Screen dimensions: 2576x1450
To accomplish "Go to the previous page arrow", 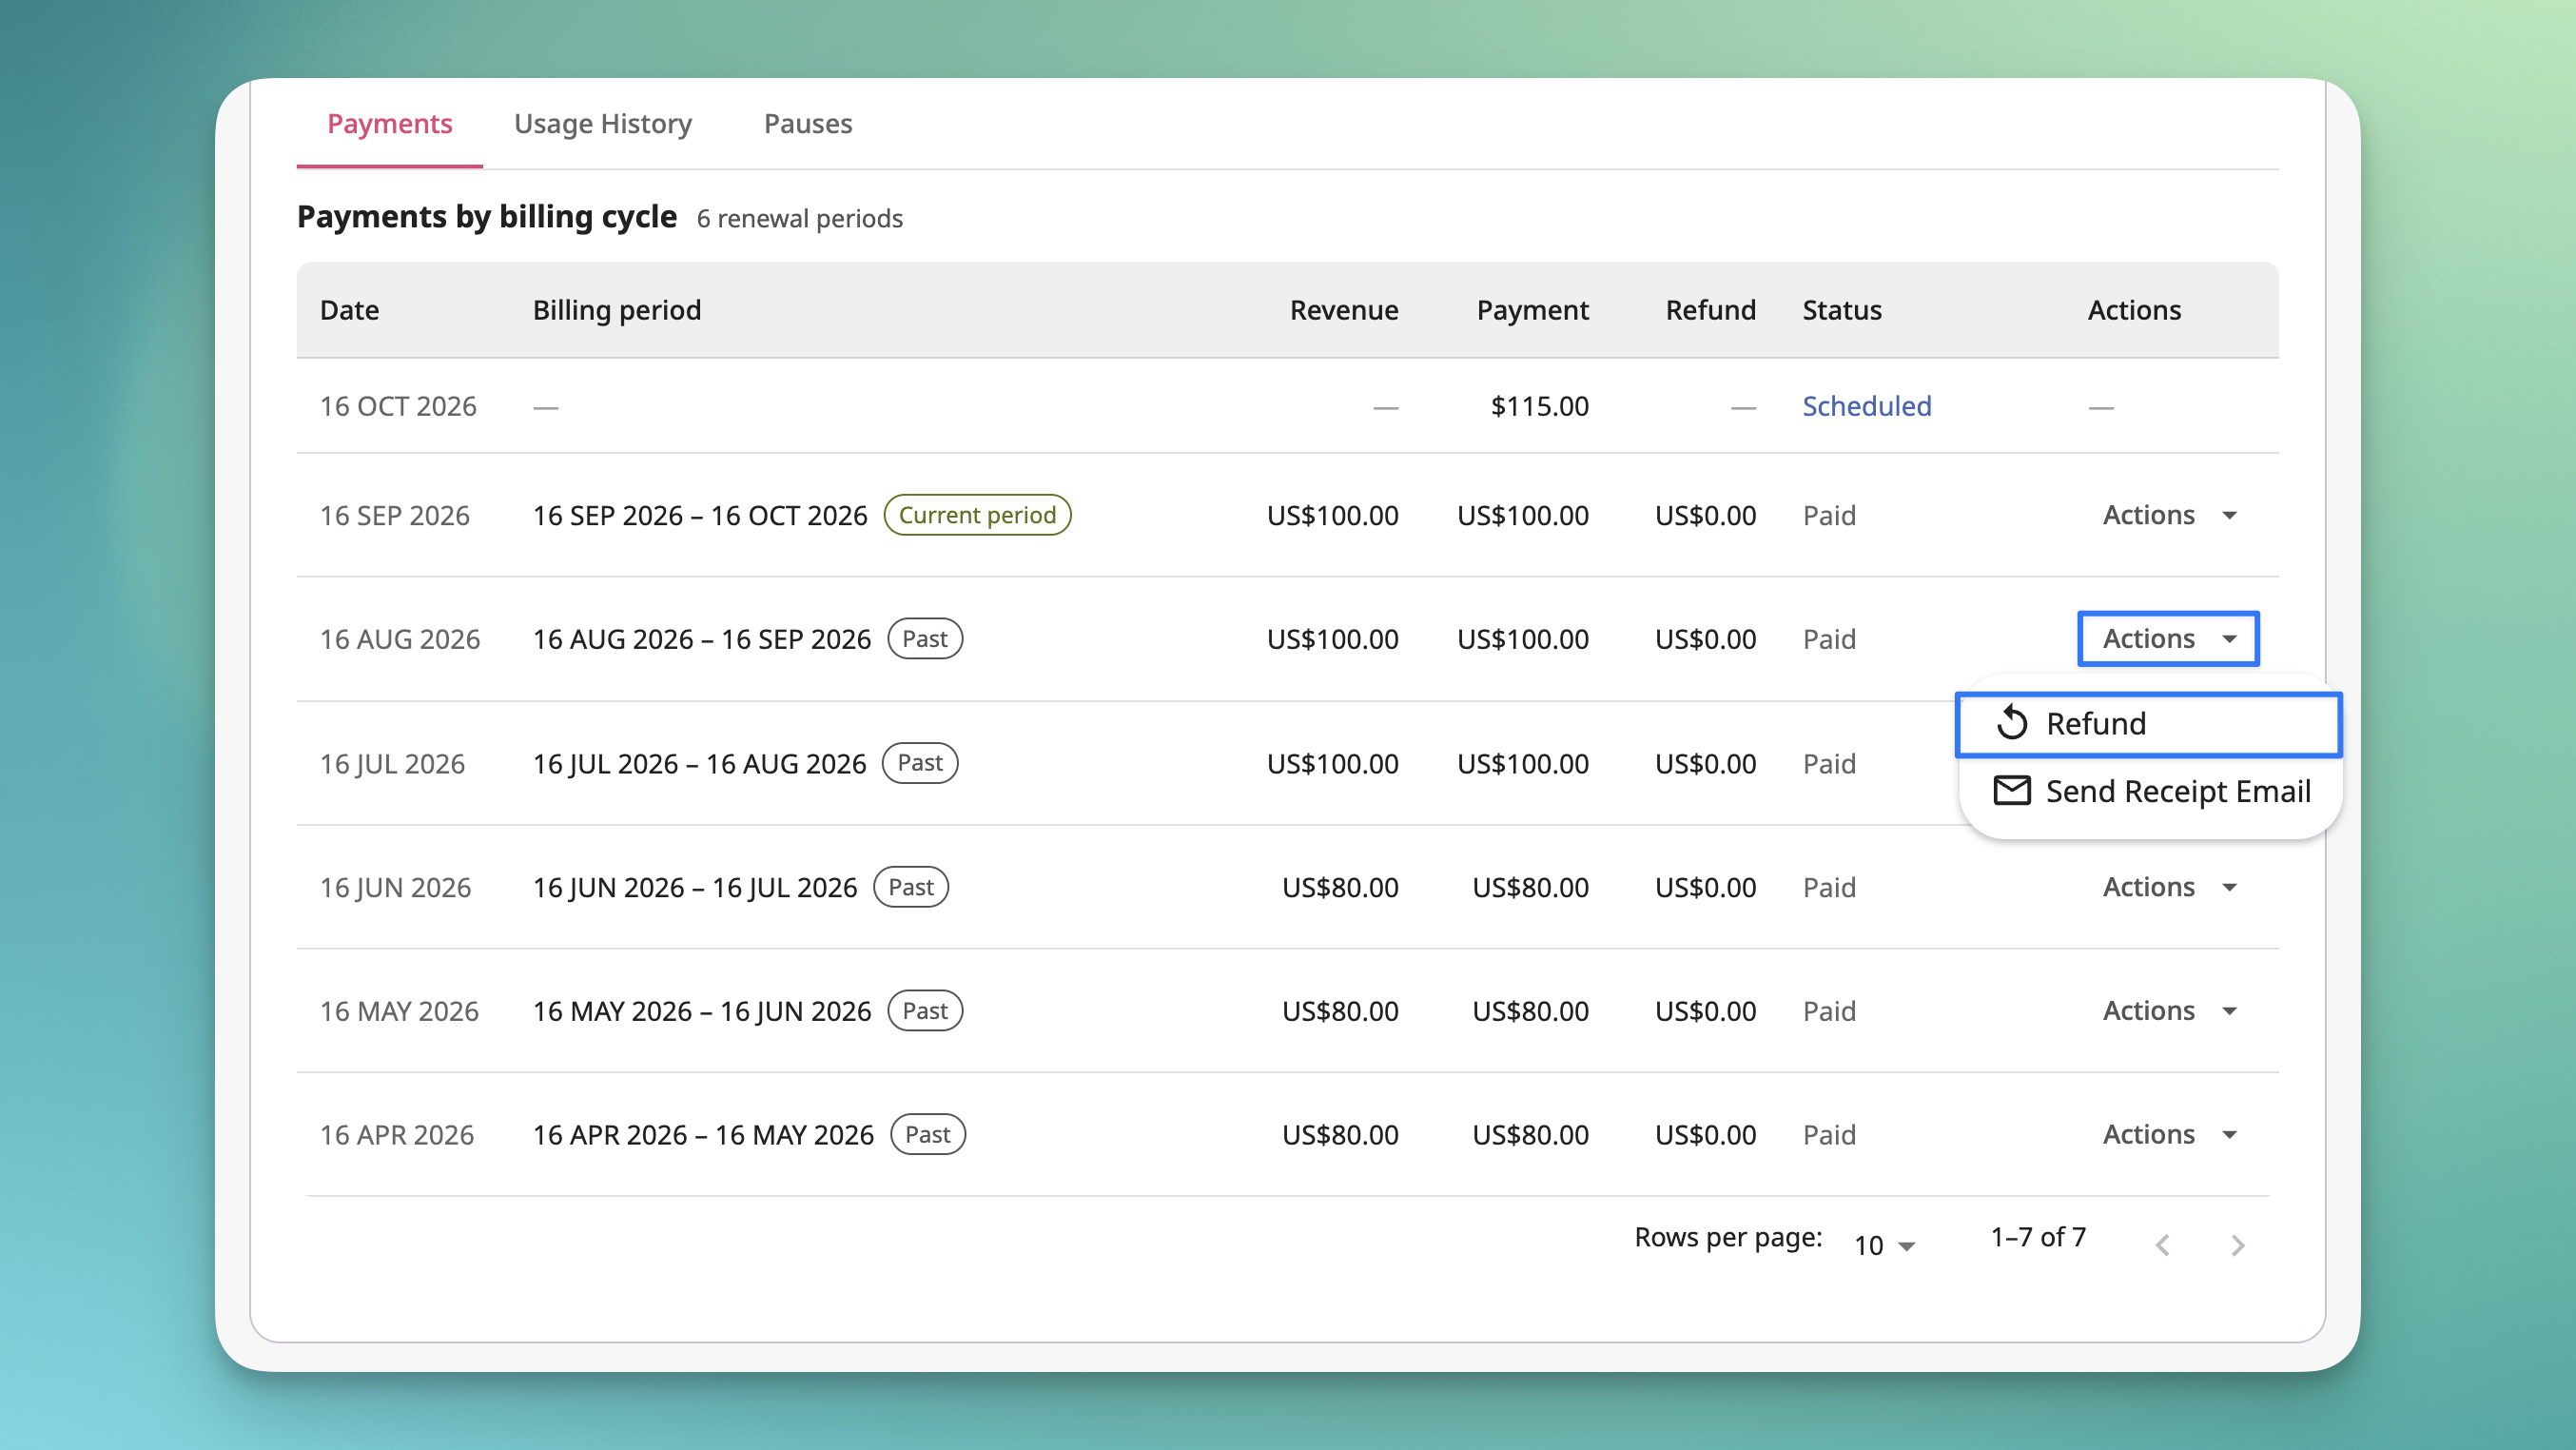I will coord(2163,1245).
